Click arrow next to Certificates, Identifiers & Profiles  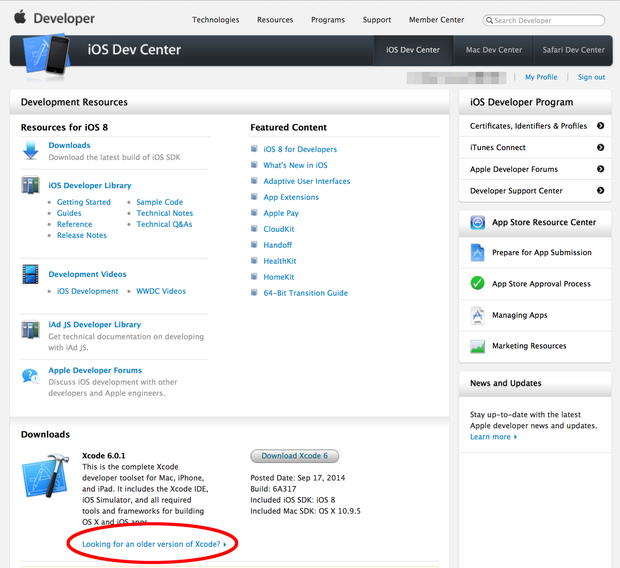tap(600, 126)
